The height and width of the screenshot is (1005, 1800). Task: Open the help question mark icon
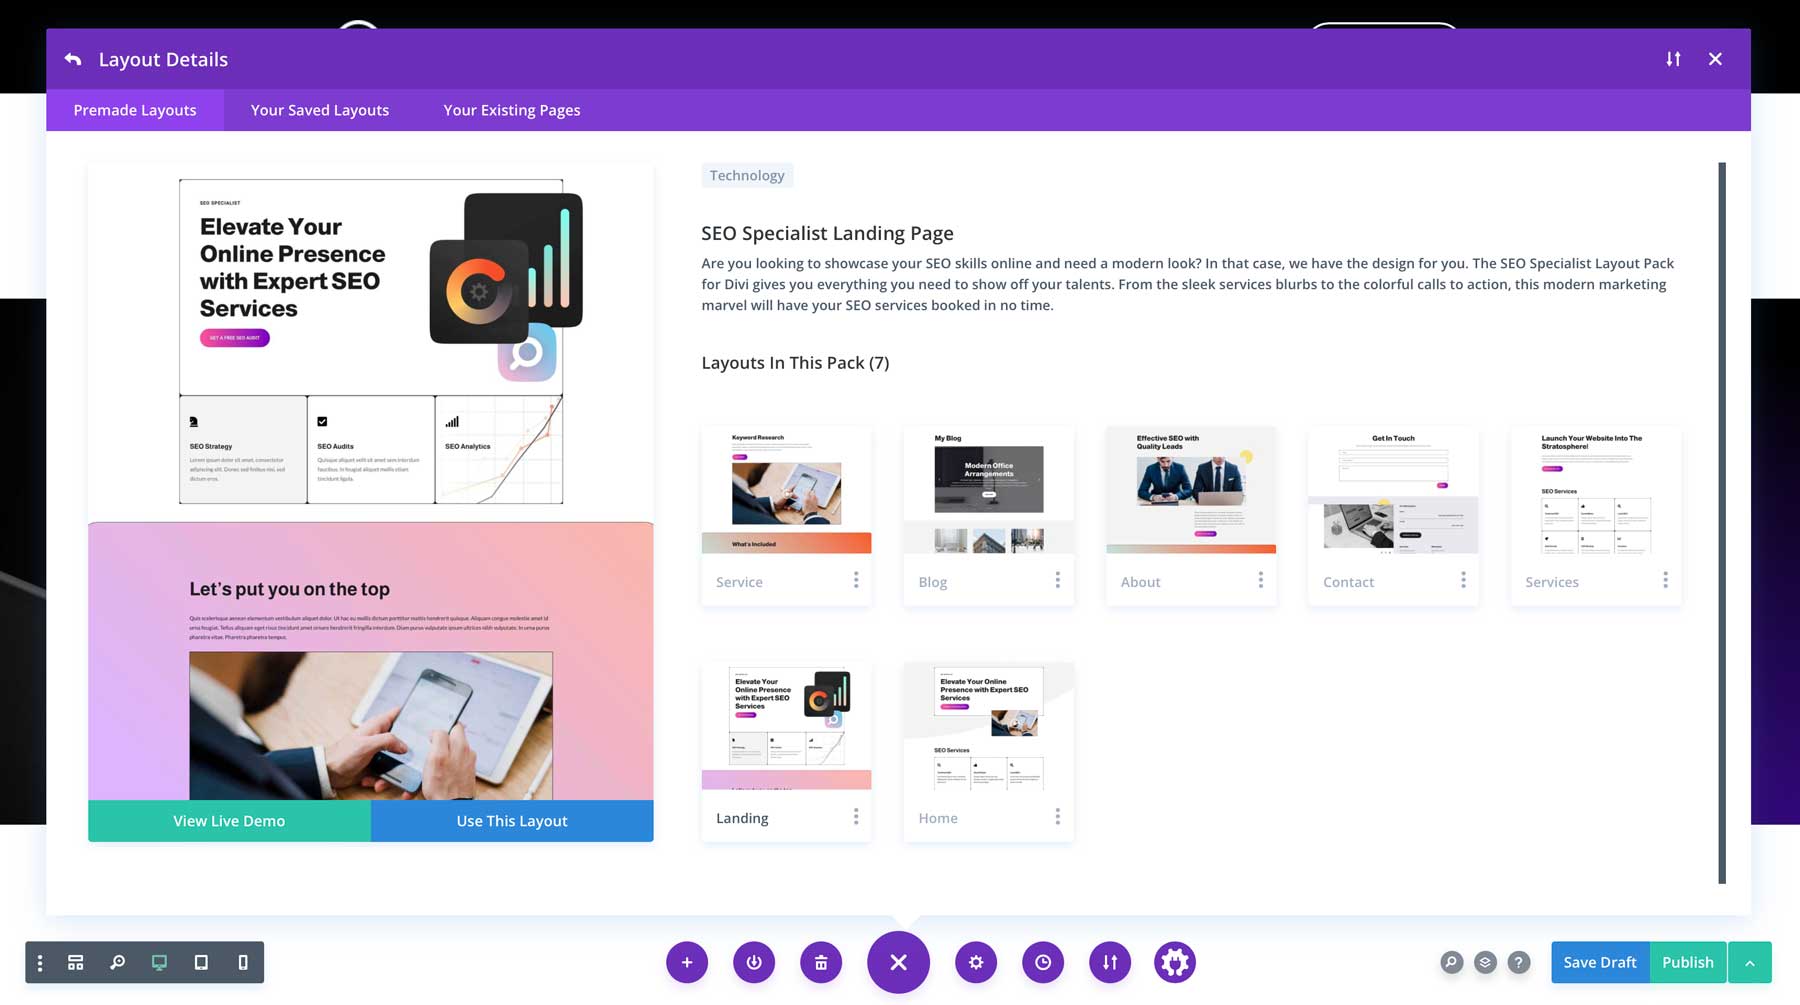[x=1518, y=962]
